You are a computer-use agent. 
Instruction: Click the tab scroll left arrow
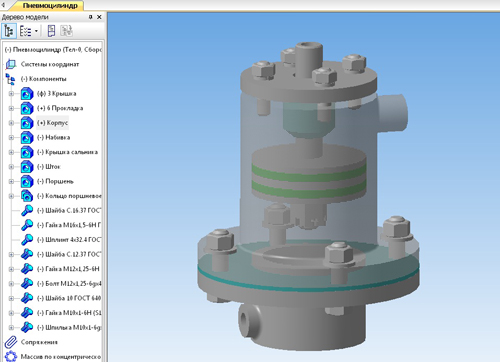tap(3, 5)
